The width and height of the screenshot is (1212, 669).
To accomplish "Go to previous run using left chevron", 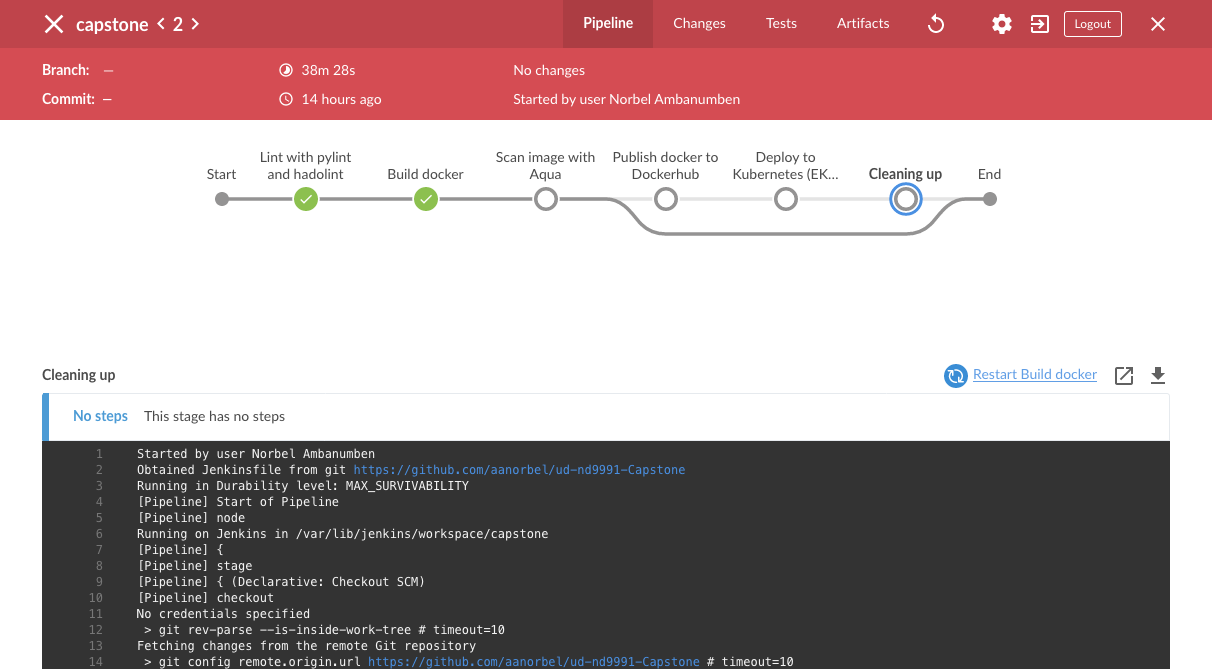I will click(x=161, y=24).
